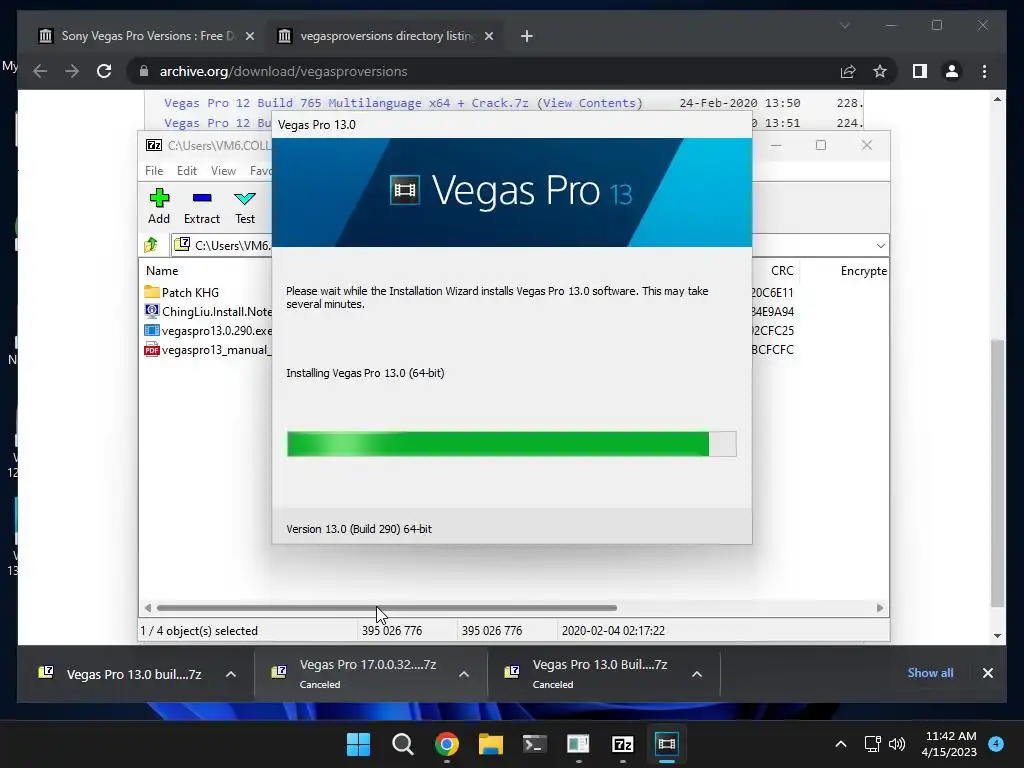1024x768 pixels.
Task: Sort by the CRC column header
Action: [782, 270]
